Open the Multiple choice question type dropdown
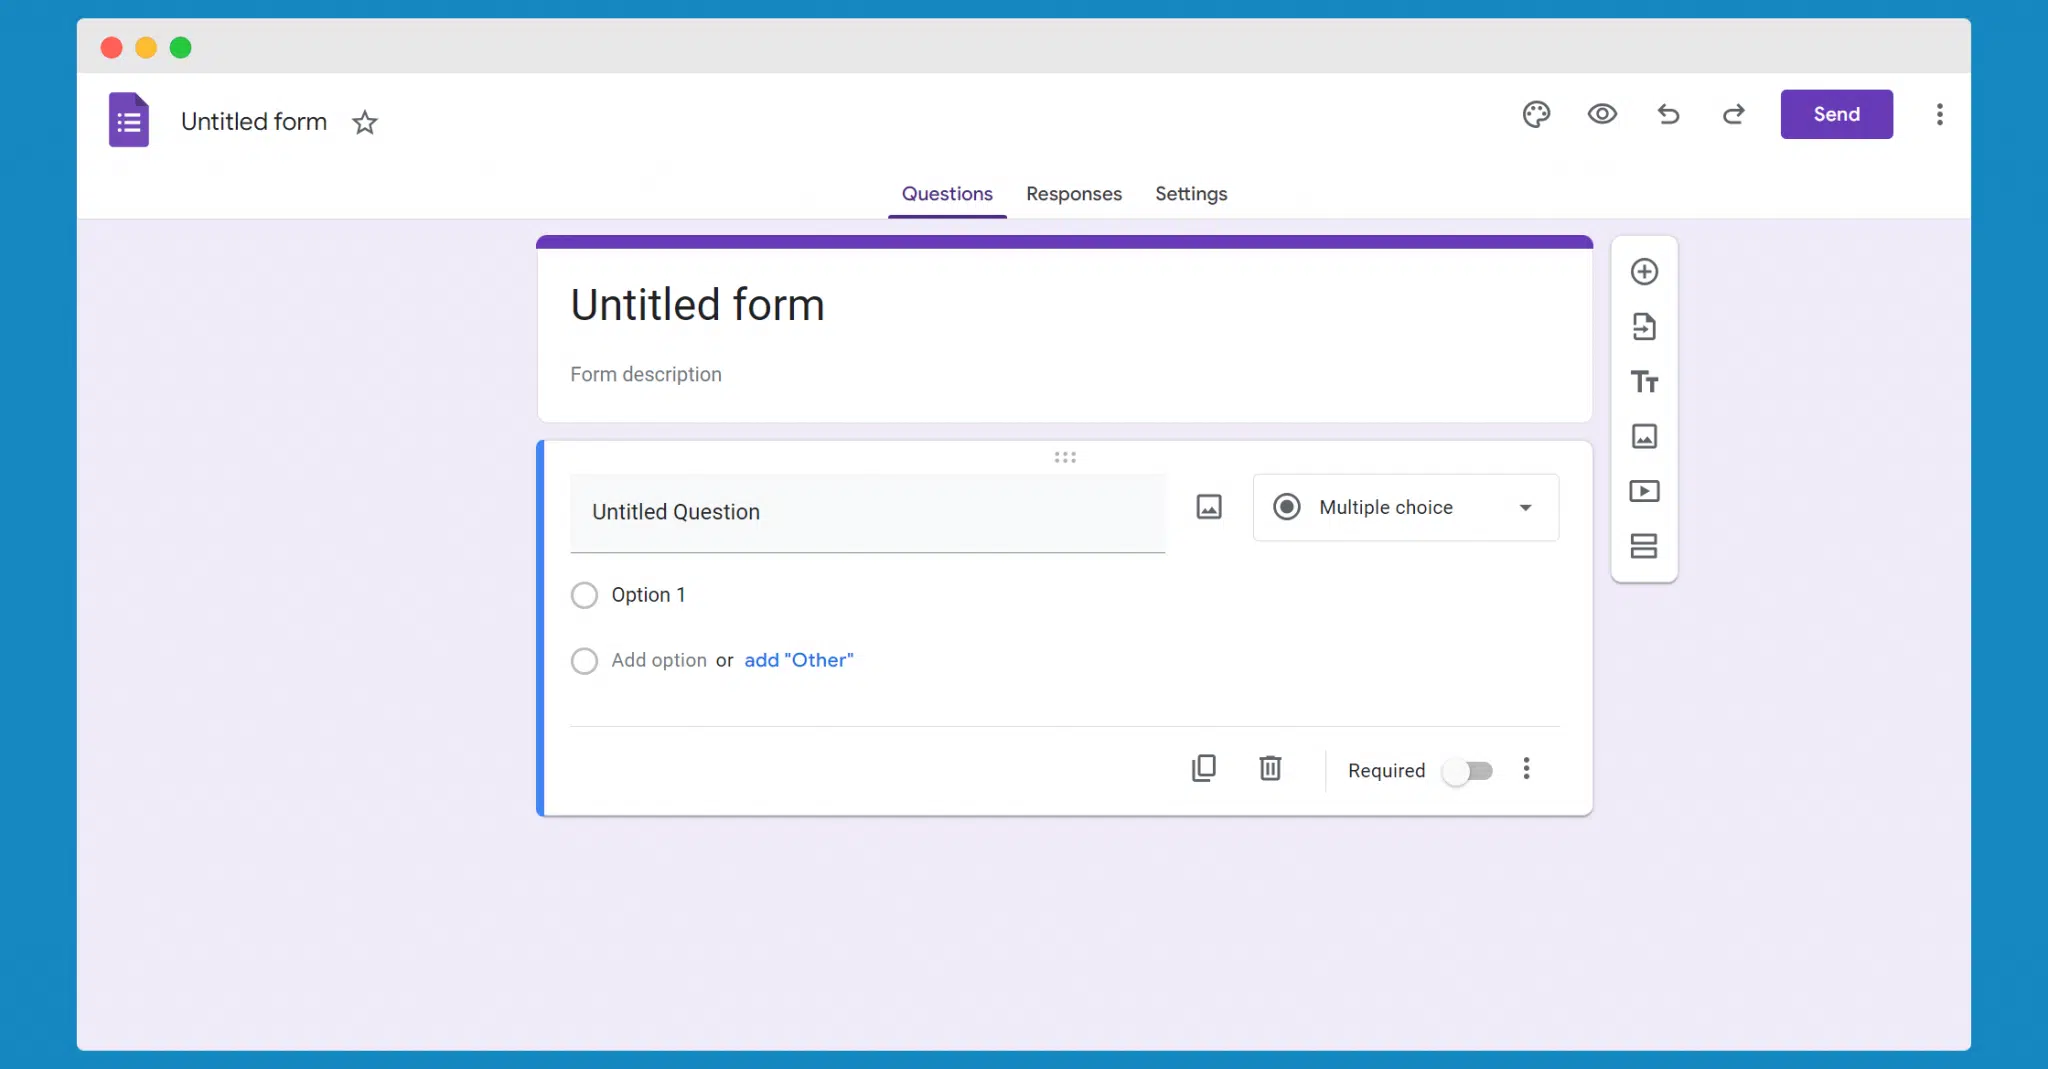The image size is (2048, 1069). coord(1404,507)
